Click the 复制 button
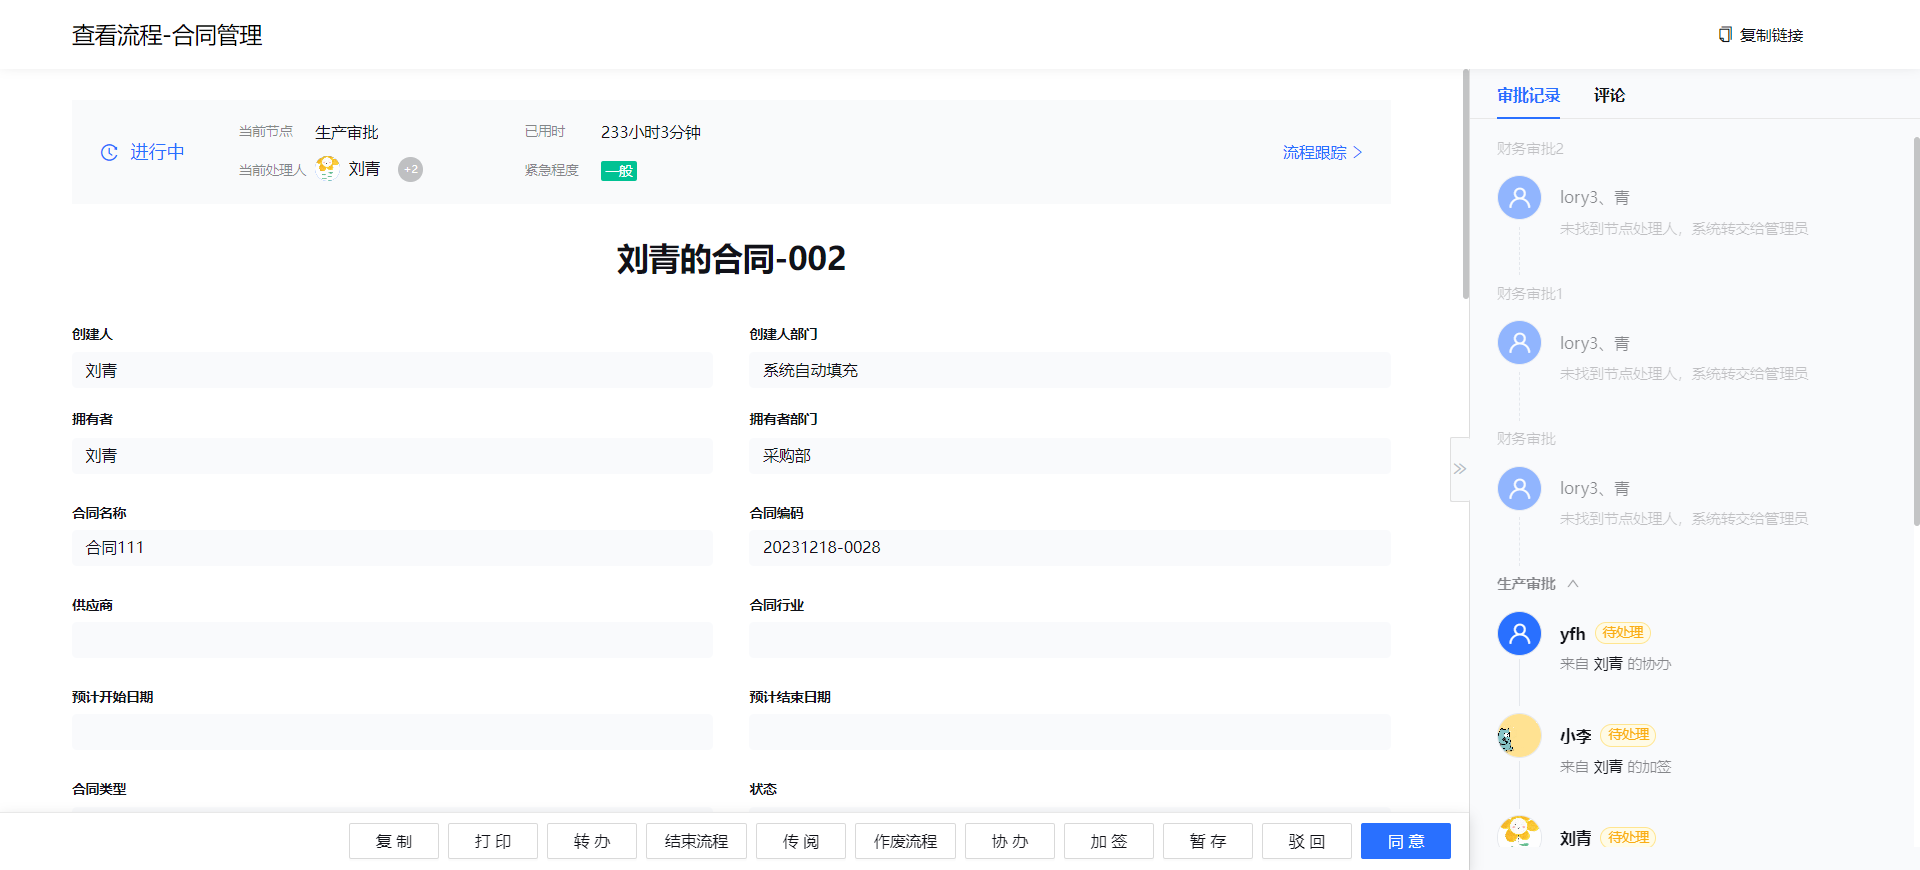The height and width of the screenshot is (870, 1920). [394, 841]
